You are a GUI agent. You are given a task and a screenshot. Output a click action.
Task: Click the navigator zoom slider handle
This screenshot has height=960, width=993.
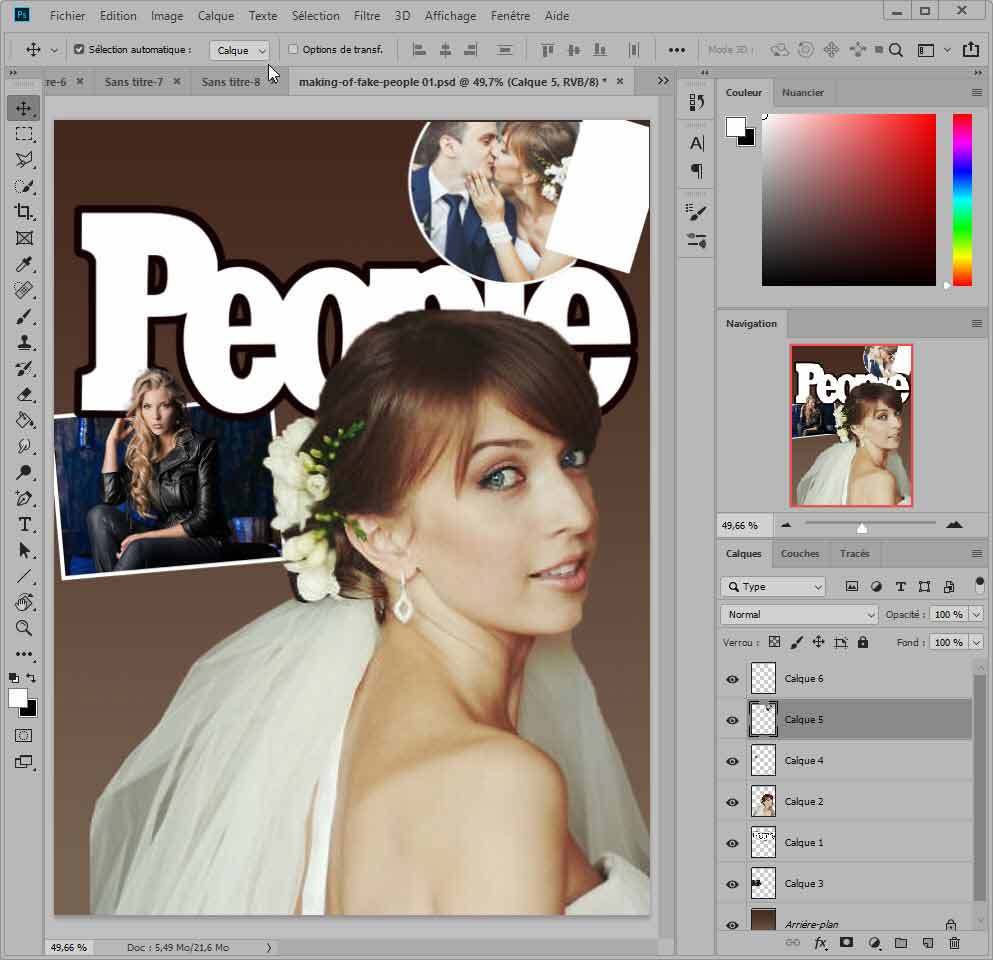coord(861,527)
